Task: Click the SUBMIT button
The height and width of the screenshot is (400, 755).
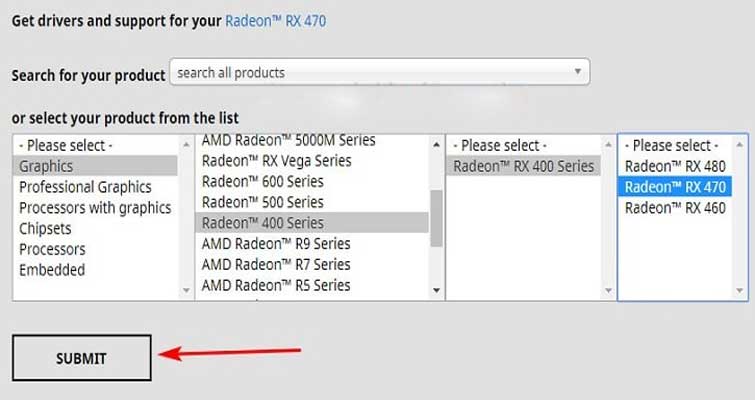Action: pos(81,358)
